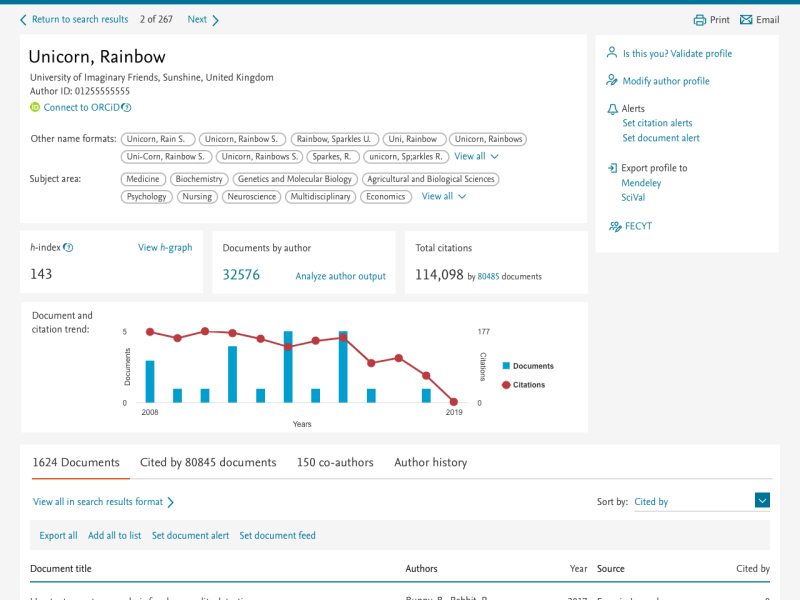Image resolution: width=800 pixels, height=600 pixels.
Task: Open Analyze author output link
Action: pos(340,276)
